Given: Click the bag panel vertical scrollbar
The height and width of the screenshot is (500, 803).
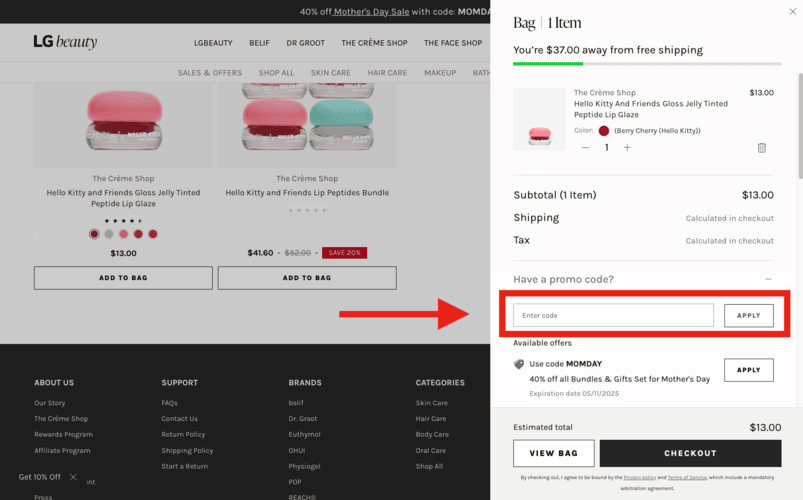Looking at the screenshot, I should coord(800,126).
